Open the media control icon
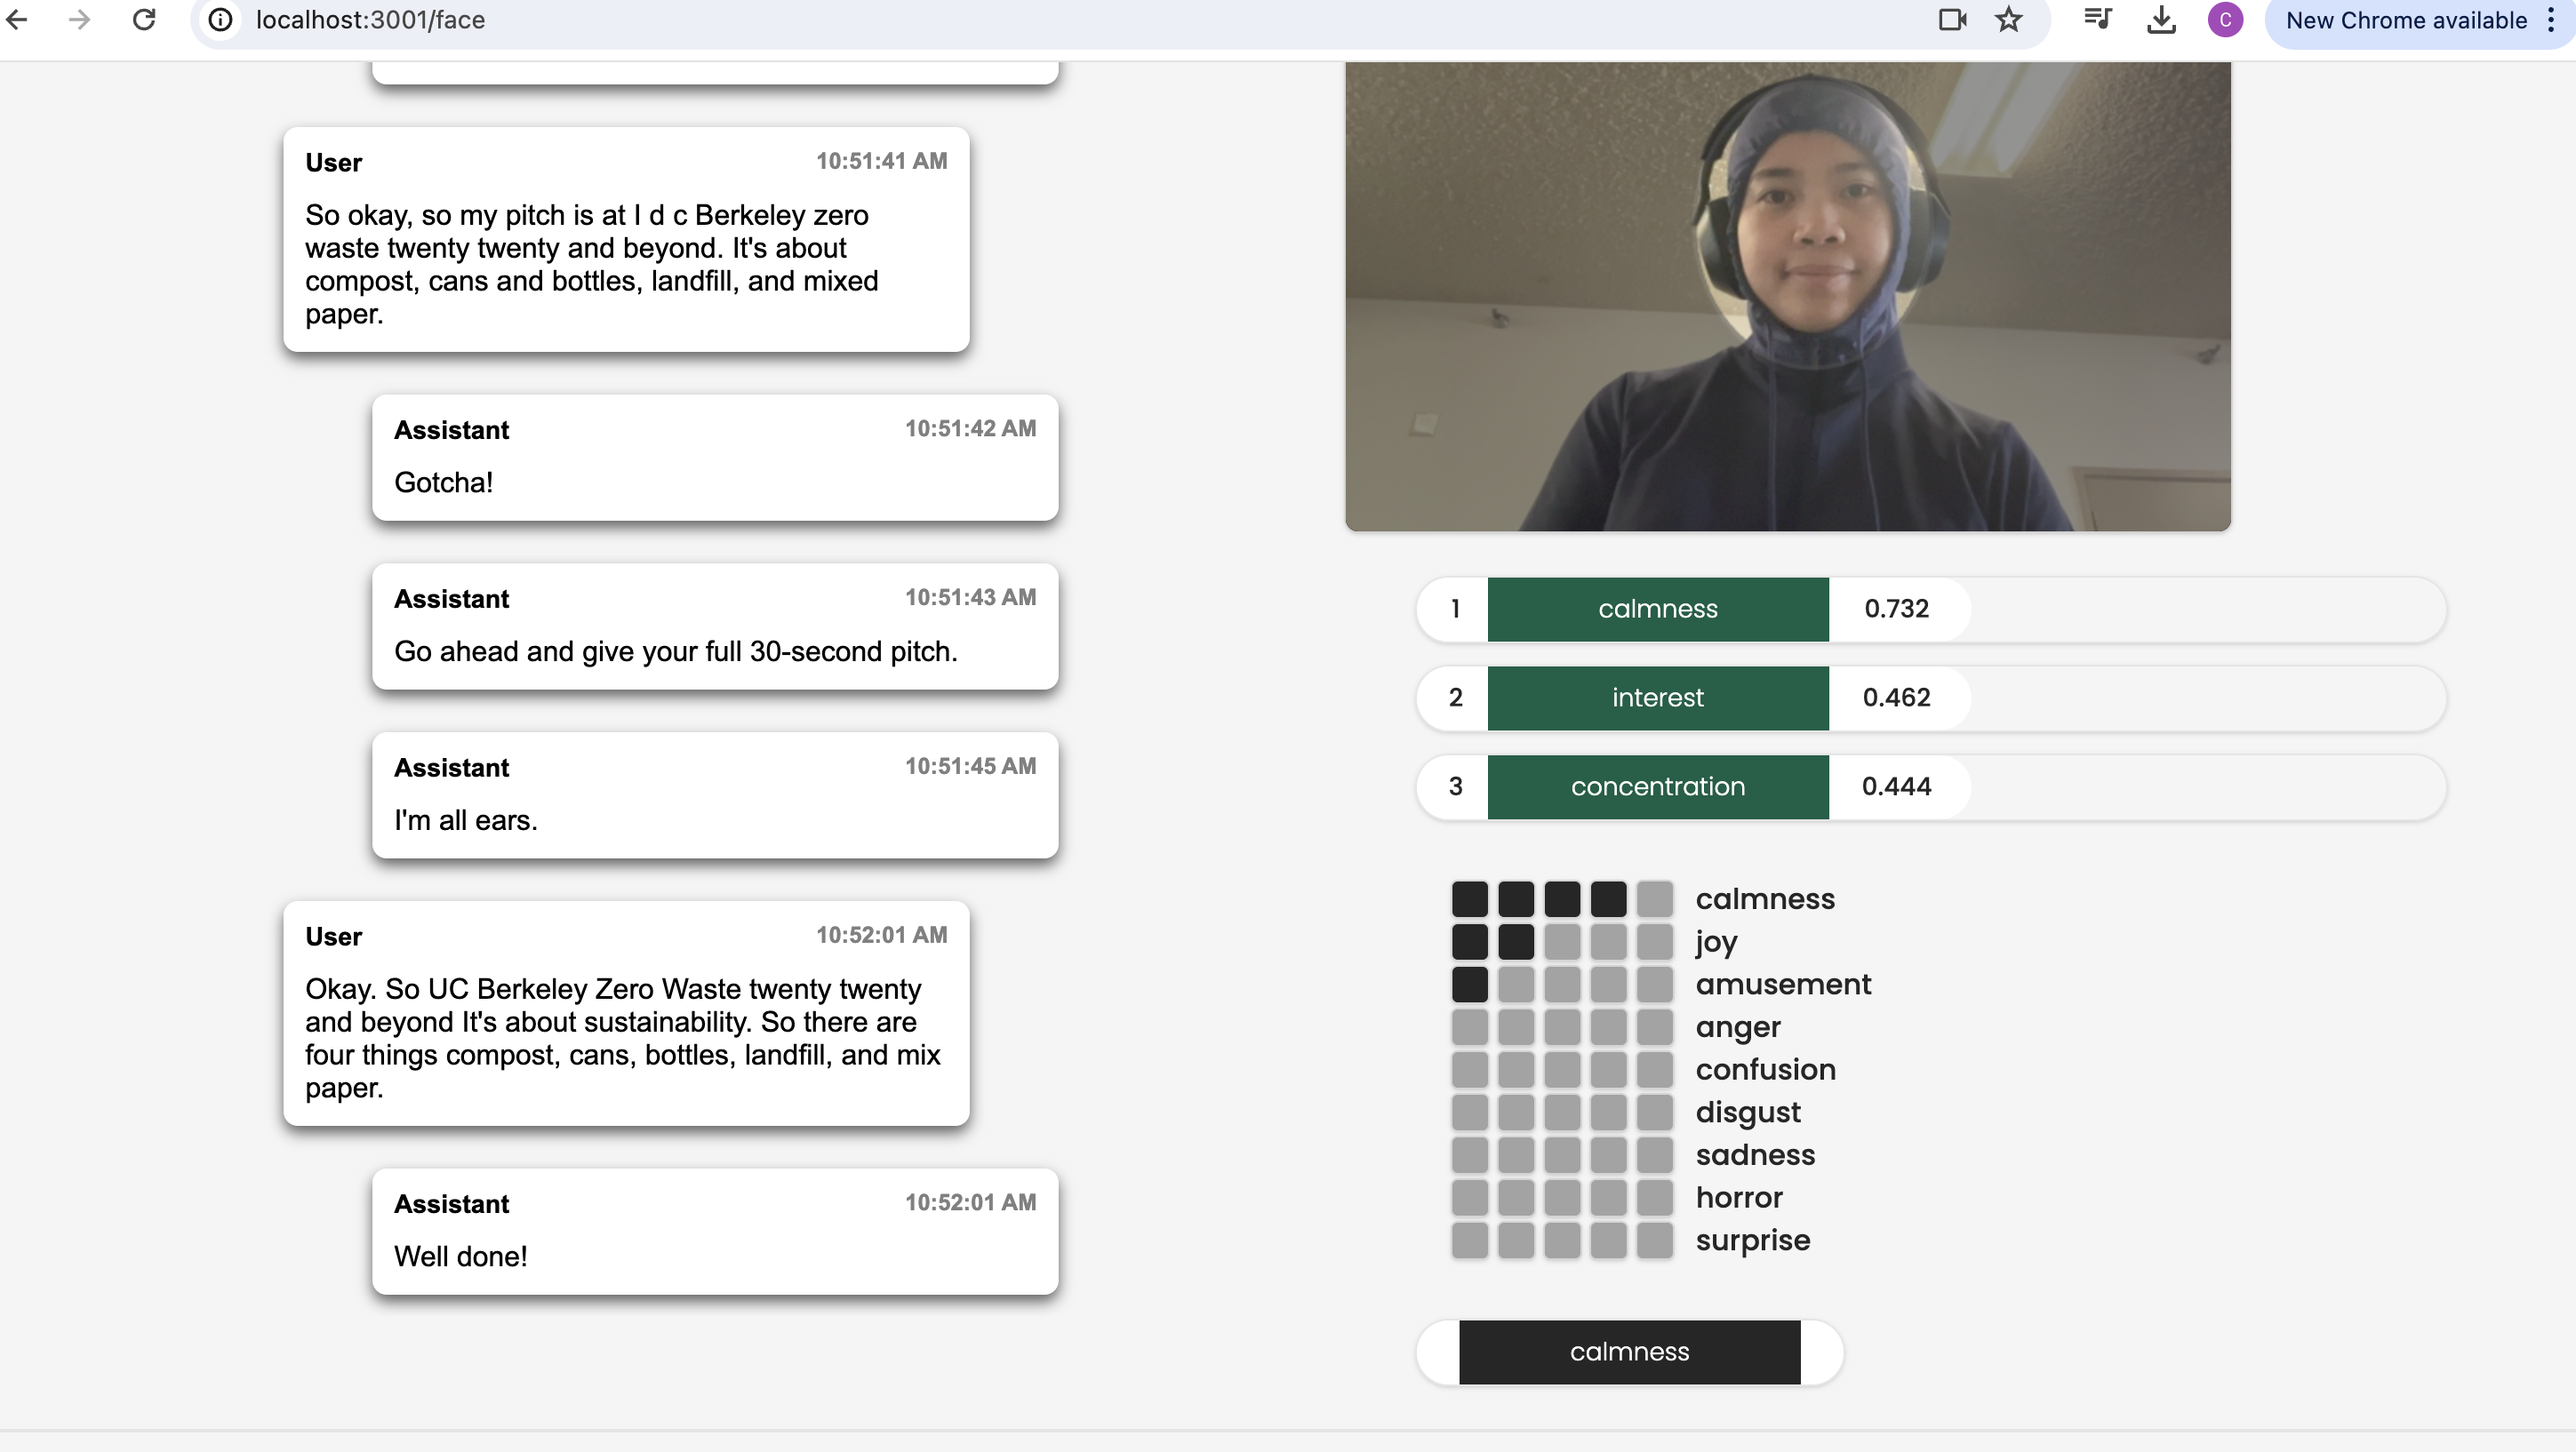Image resolution: width=2576 pixels, height=1452 pixels. point(2098,20)
